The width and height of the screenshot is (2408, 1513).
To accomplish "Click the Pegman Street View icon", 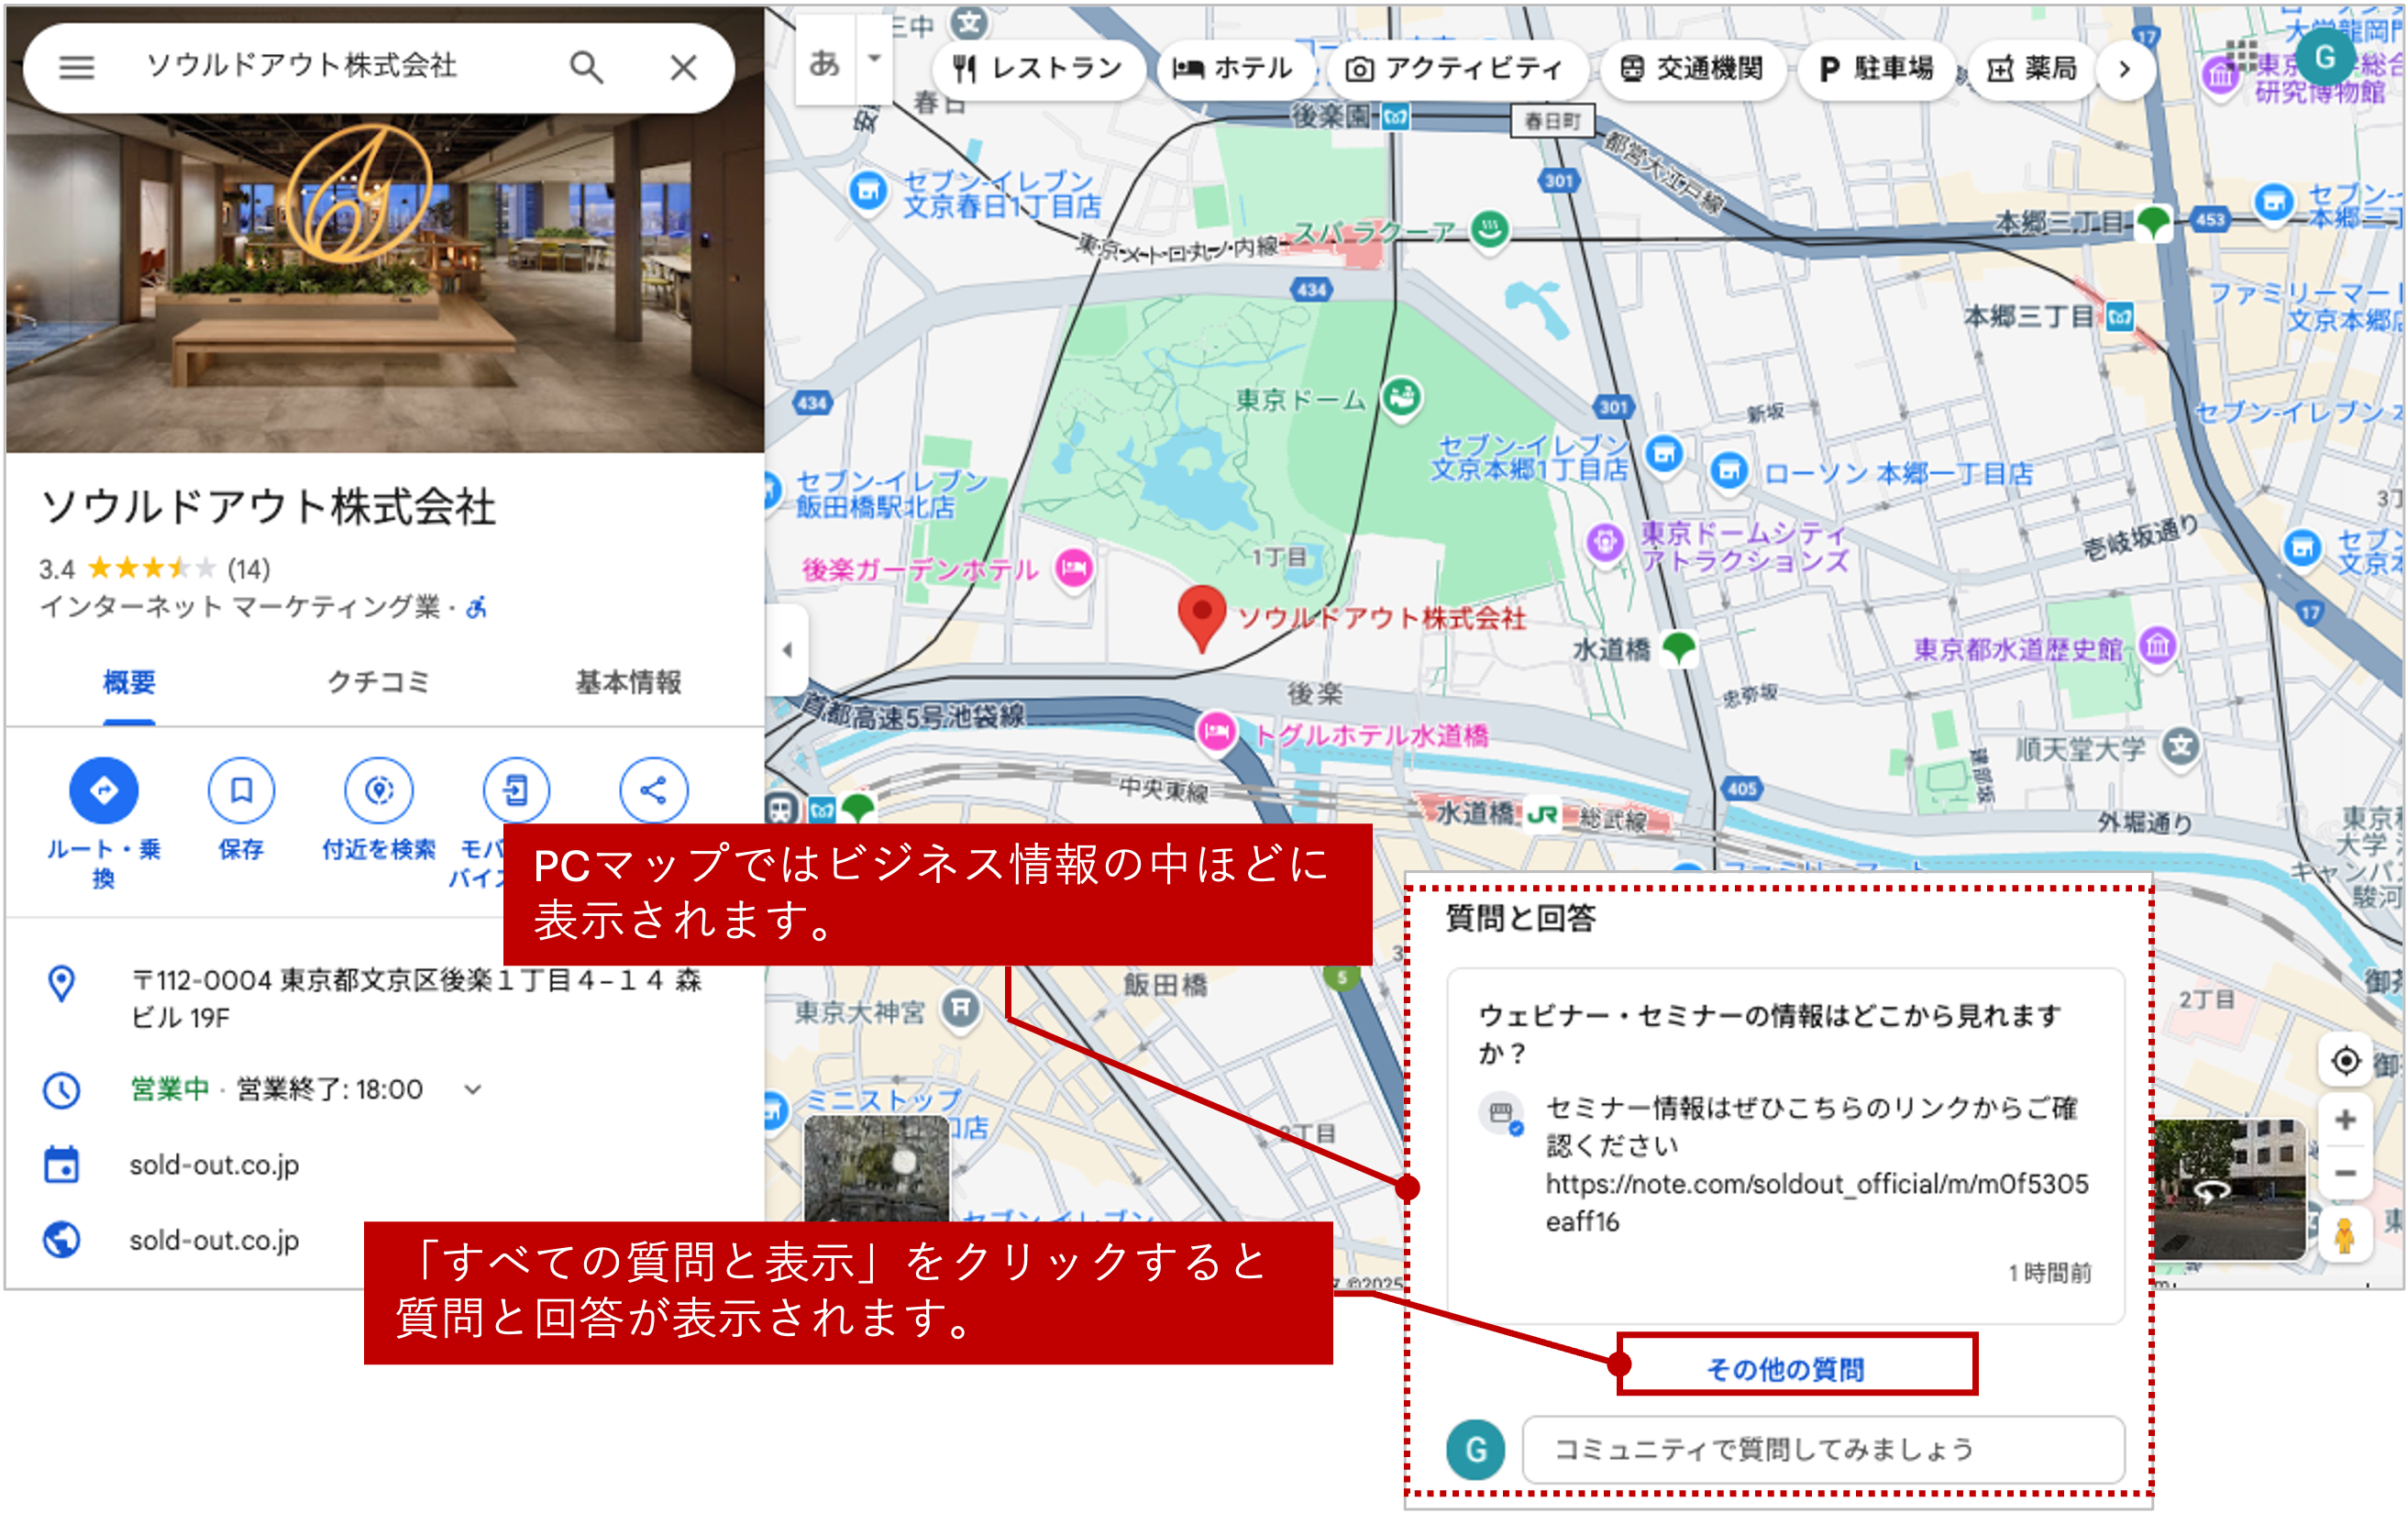I will (2345, 1236).
